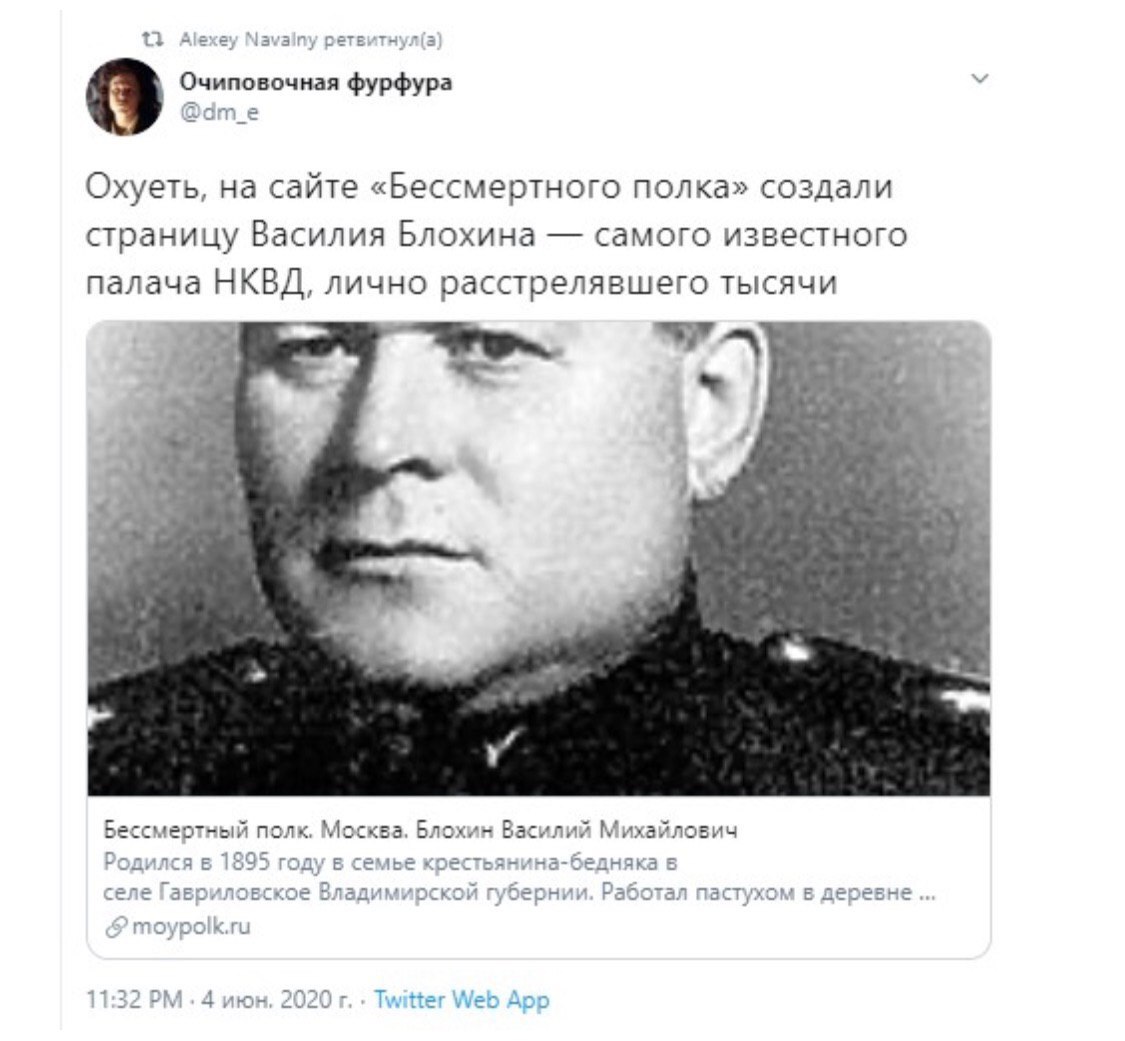This screenshot has height=1041, width=1125.
Task: Click the Владимирской губернии description line
Action: pos(519,892)
